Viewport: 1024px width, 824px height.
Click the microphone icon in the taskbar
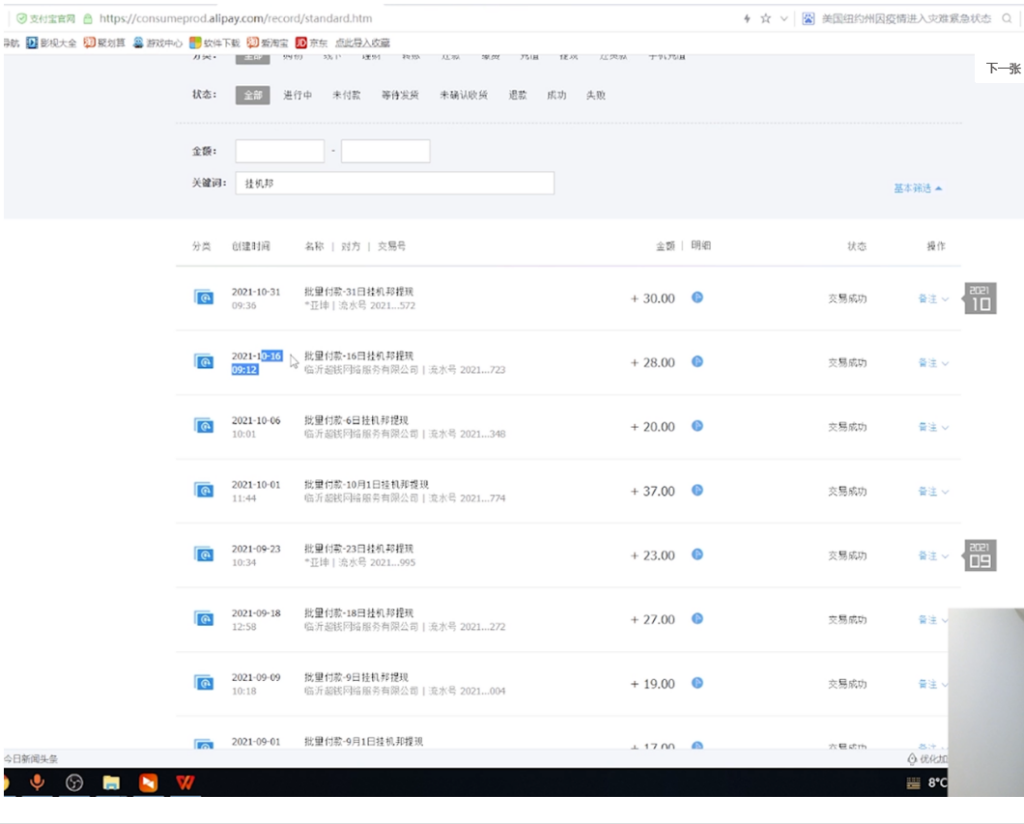[x=37, y=782]
